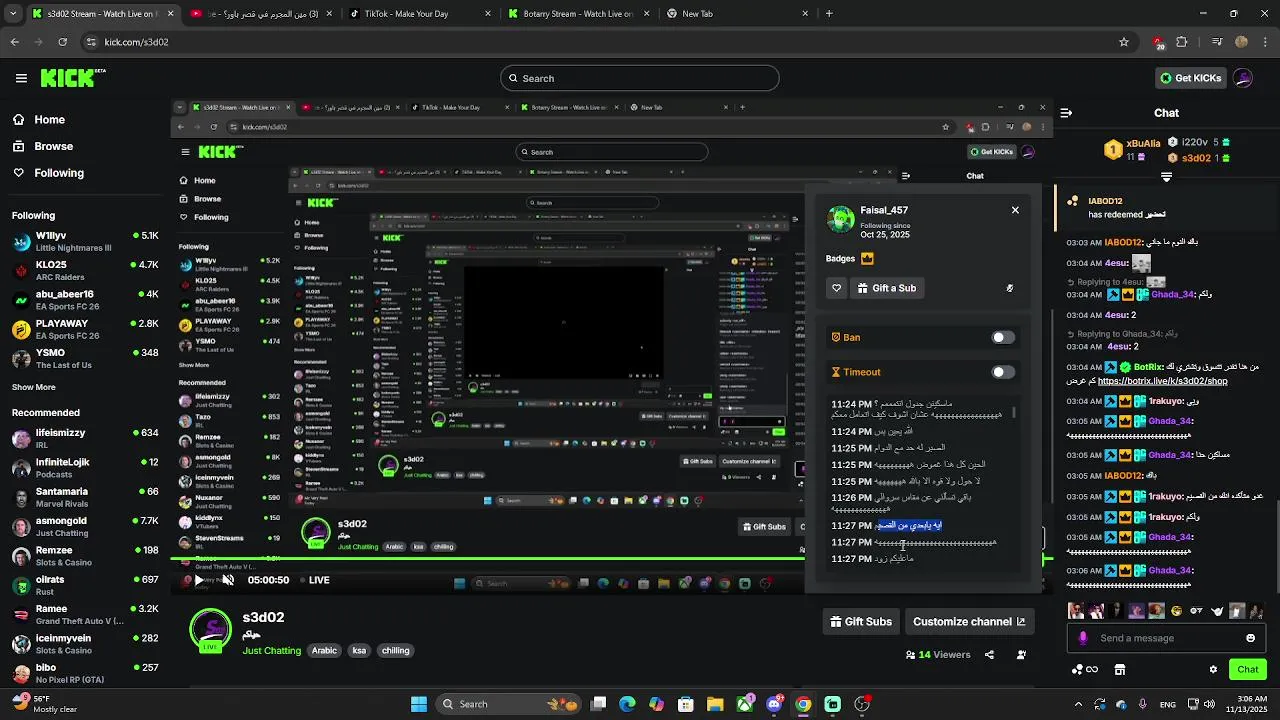Screen dimensions: 1280x720
Task: Open YSMO channel in sidebar
Action: [85, 358]
